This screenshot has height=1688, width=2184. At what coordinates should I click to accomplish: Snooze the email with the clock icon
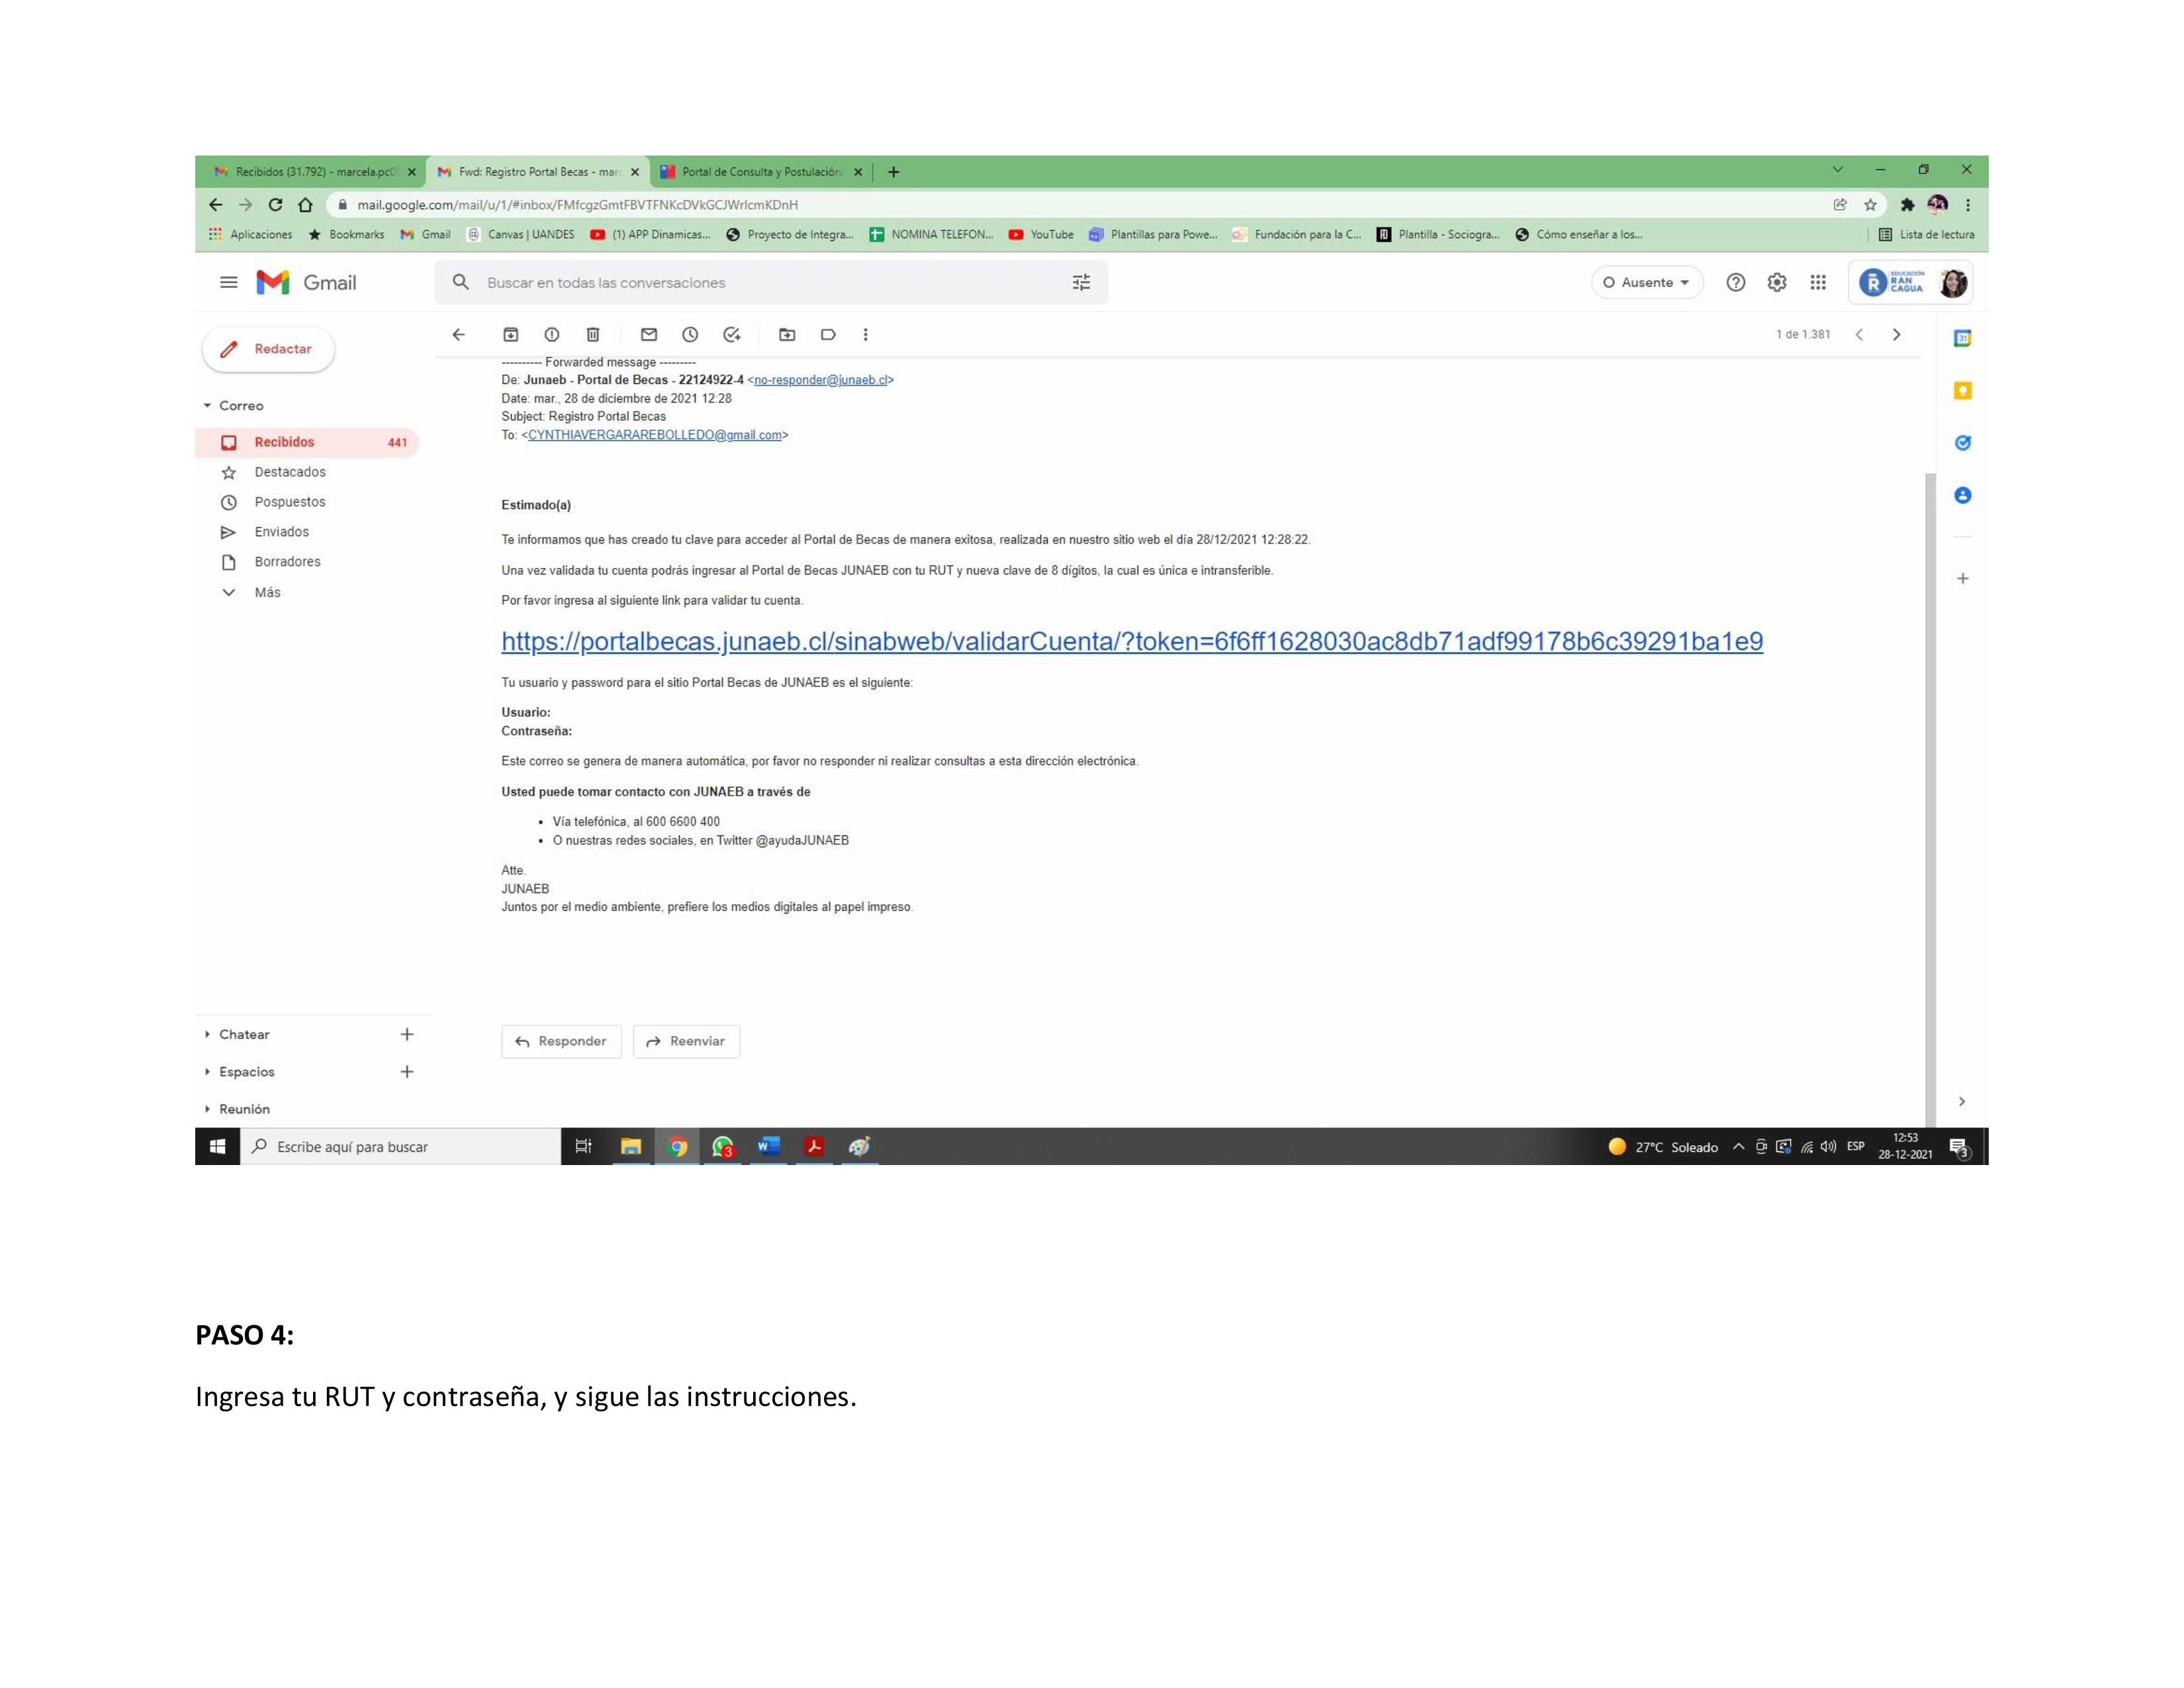689,335
